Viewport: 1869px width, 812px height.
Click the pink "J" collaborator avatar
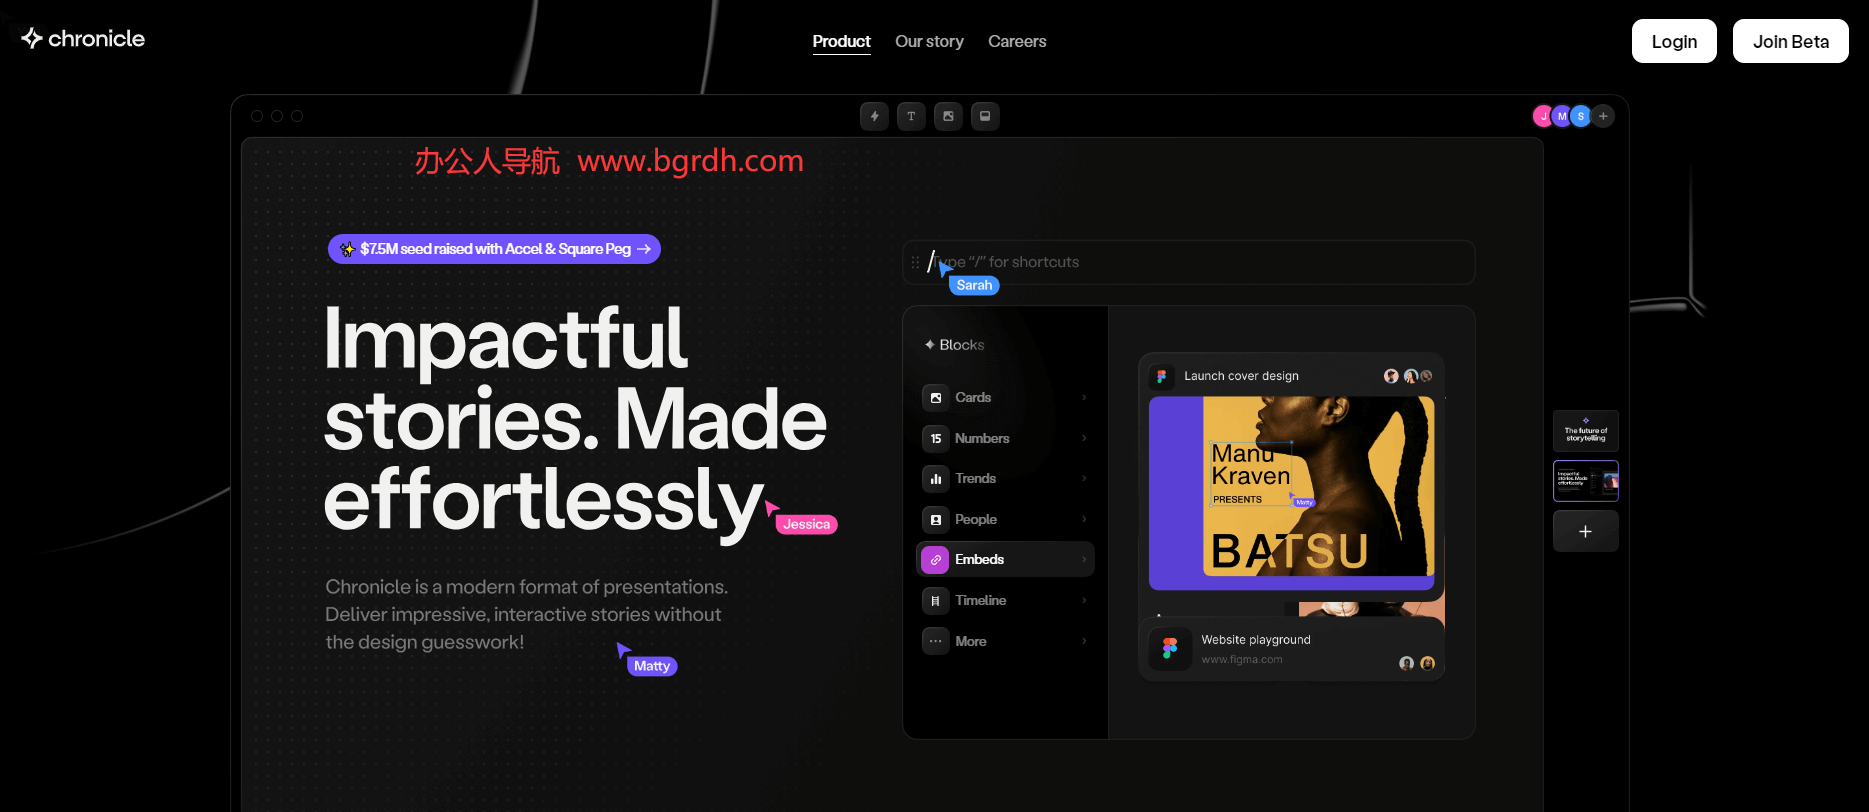[x=1543, y=117]
